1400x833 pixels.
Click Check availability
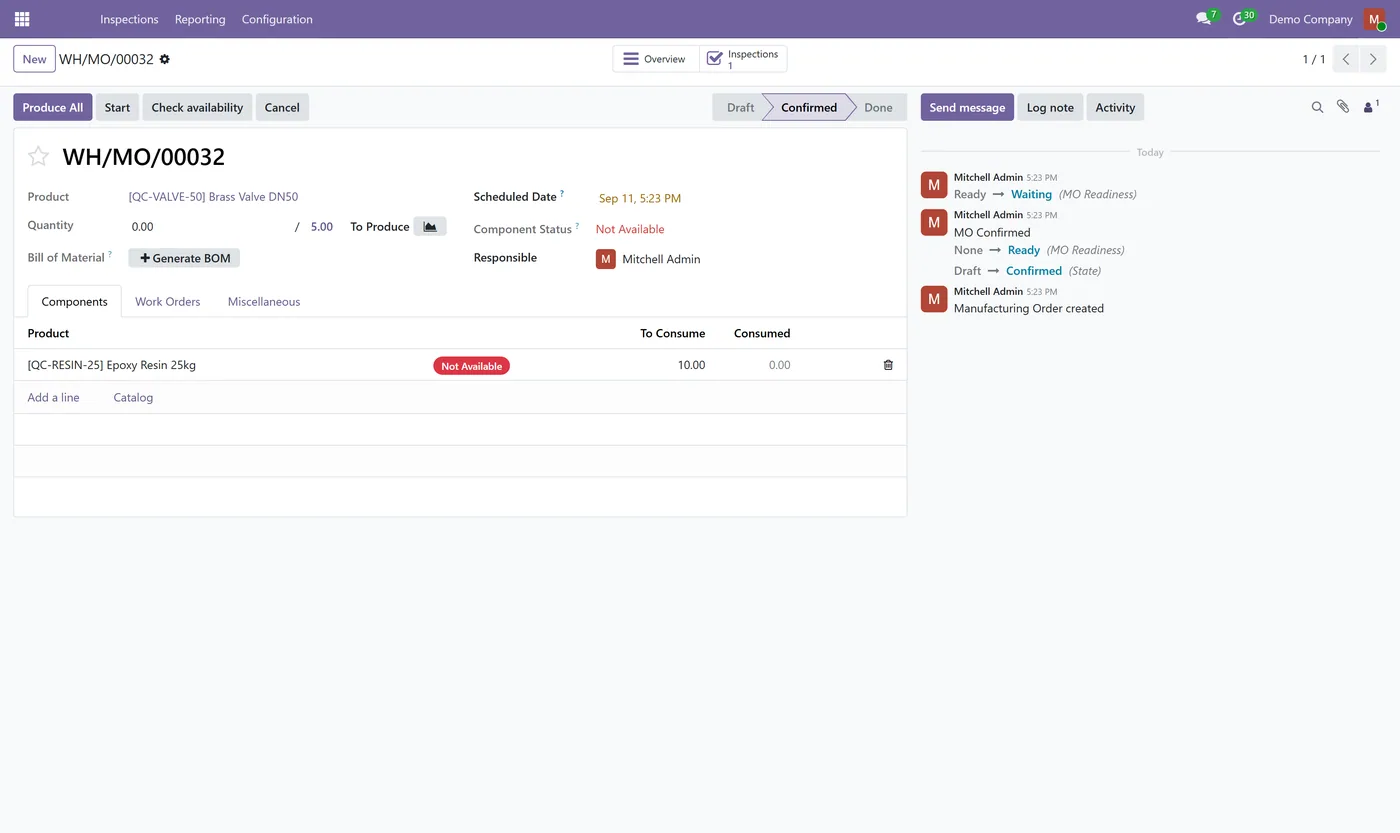pyautogui.click(x=197, y=107)
